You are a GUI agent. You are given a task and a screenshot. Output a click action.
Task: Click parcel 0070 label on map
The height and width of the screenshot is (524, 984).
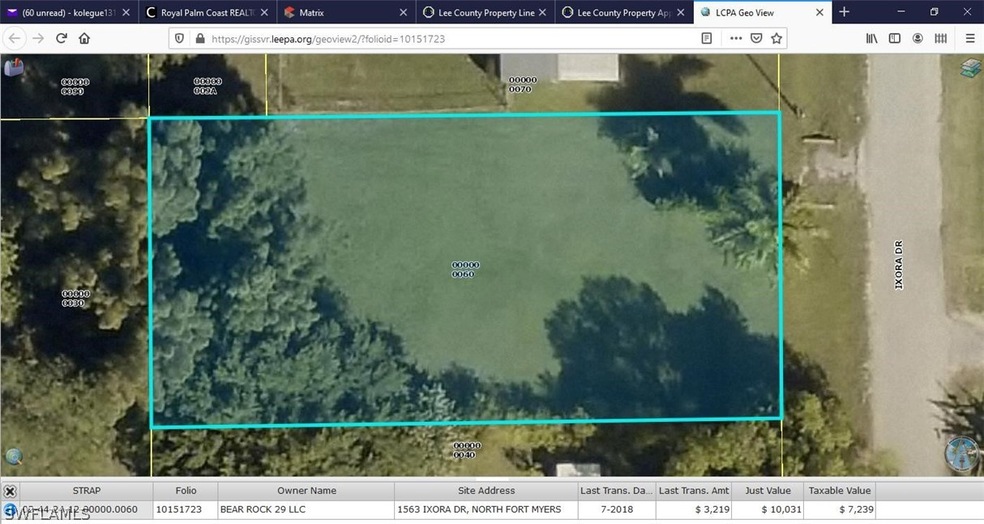coord(522,85)
